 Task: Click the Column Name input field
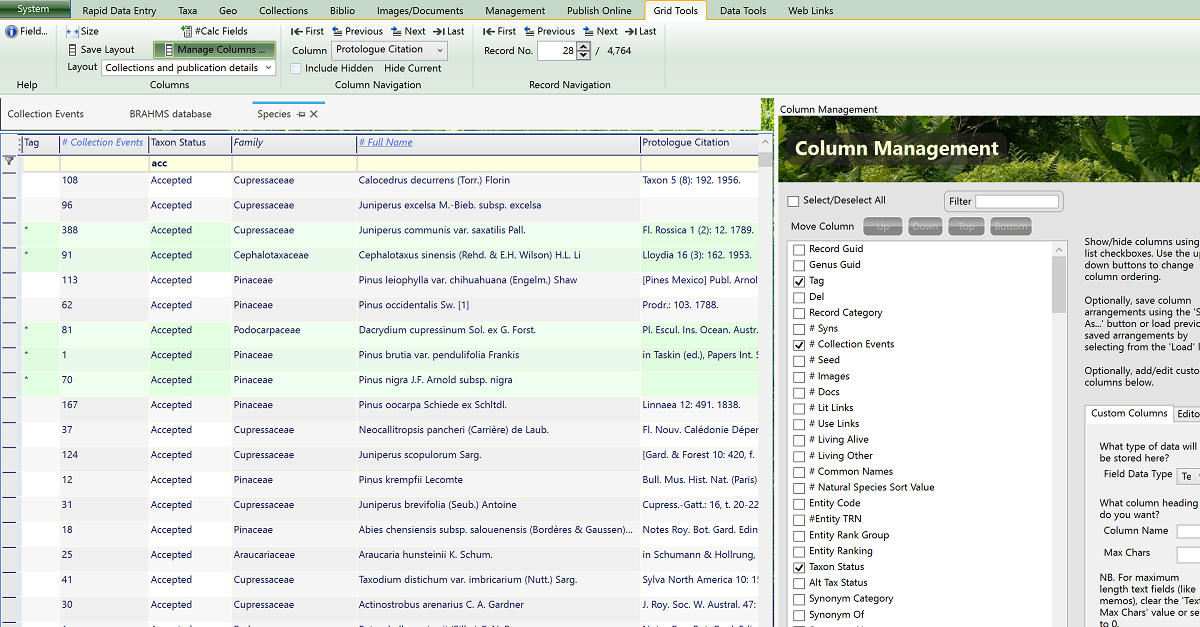coord(1188,532)
